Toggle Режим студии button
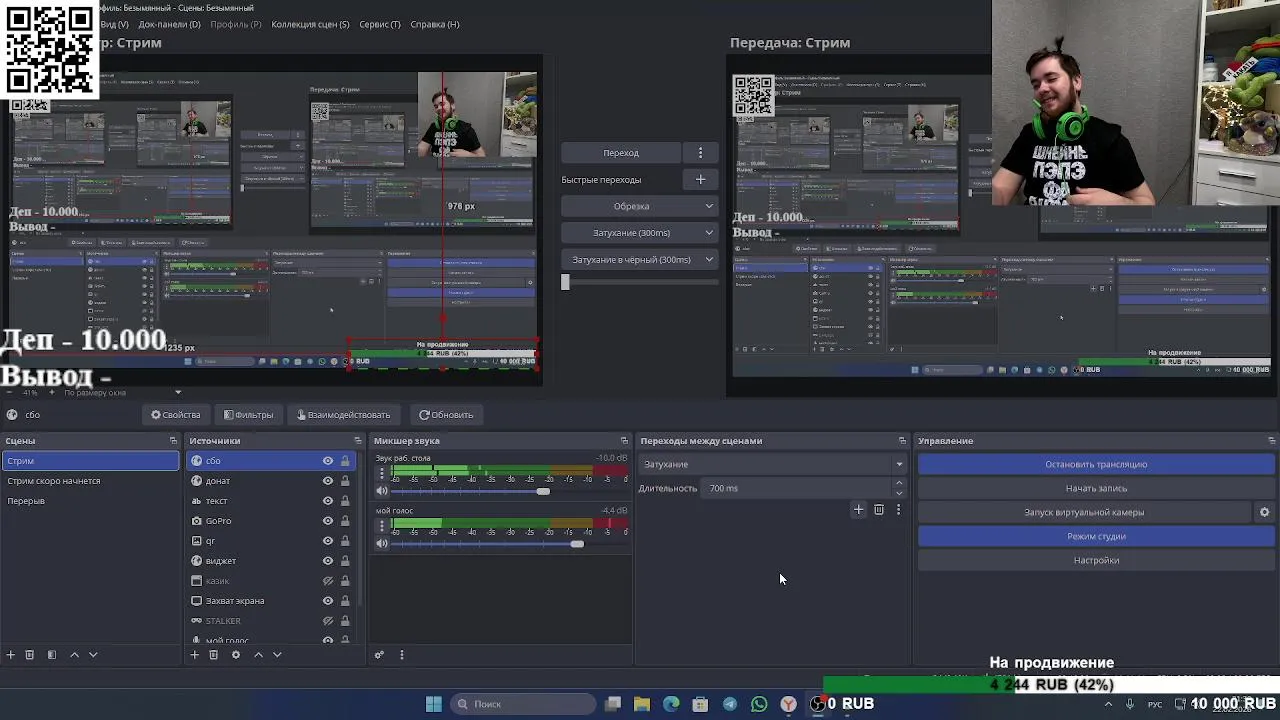This screenshot has height=720, width=1280. tap(1096, 536)
